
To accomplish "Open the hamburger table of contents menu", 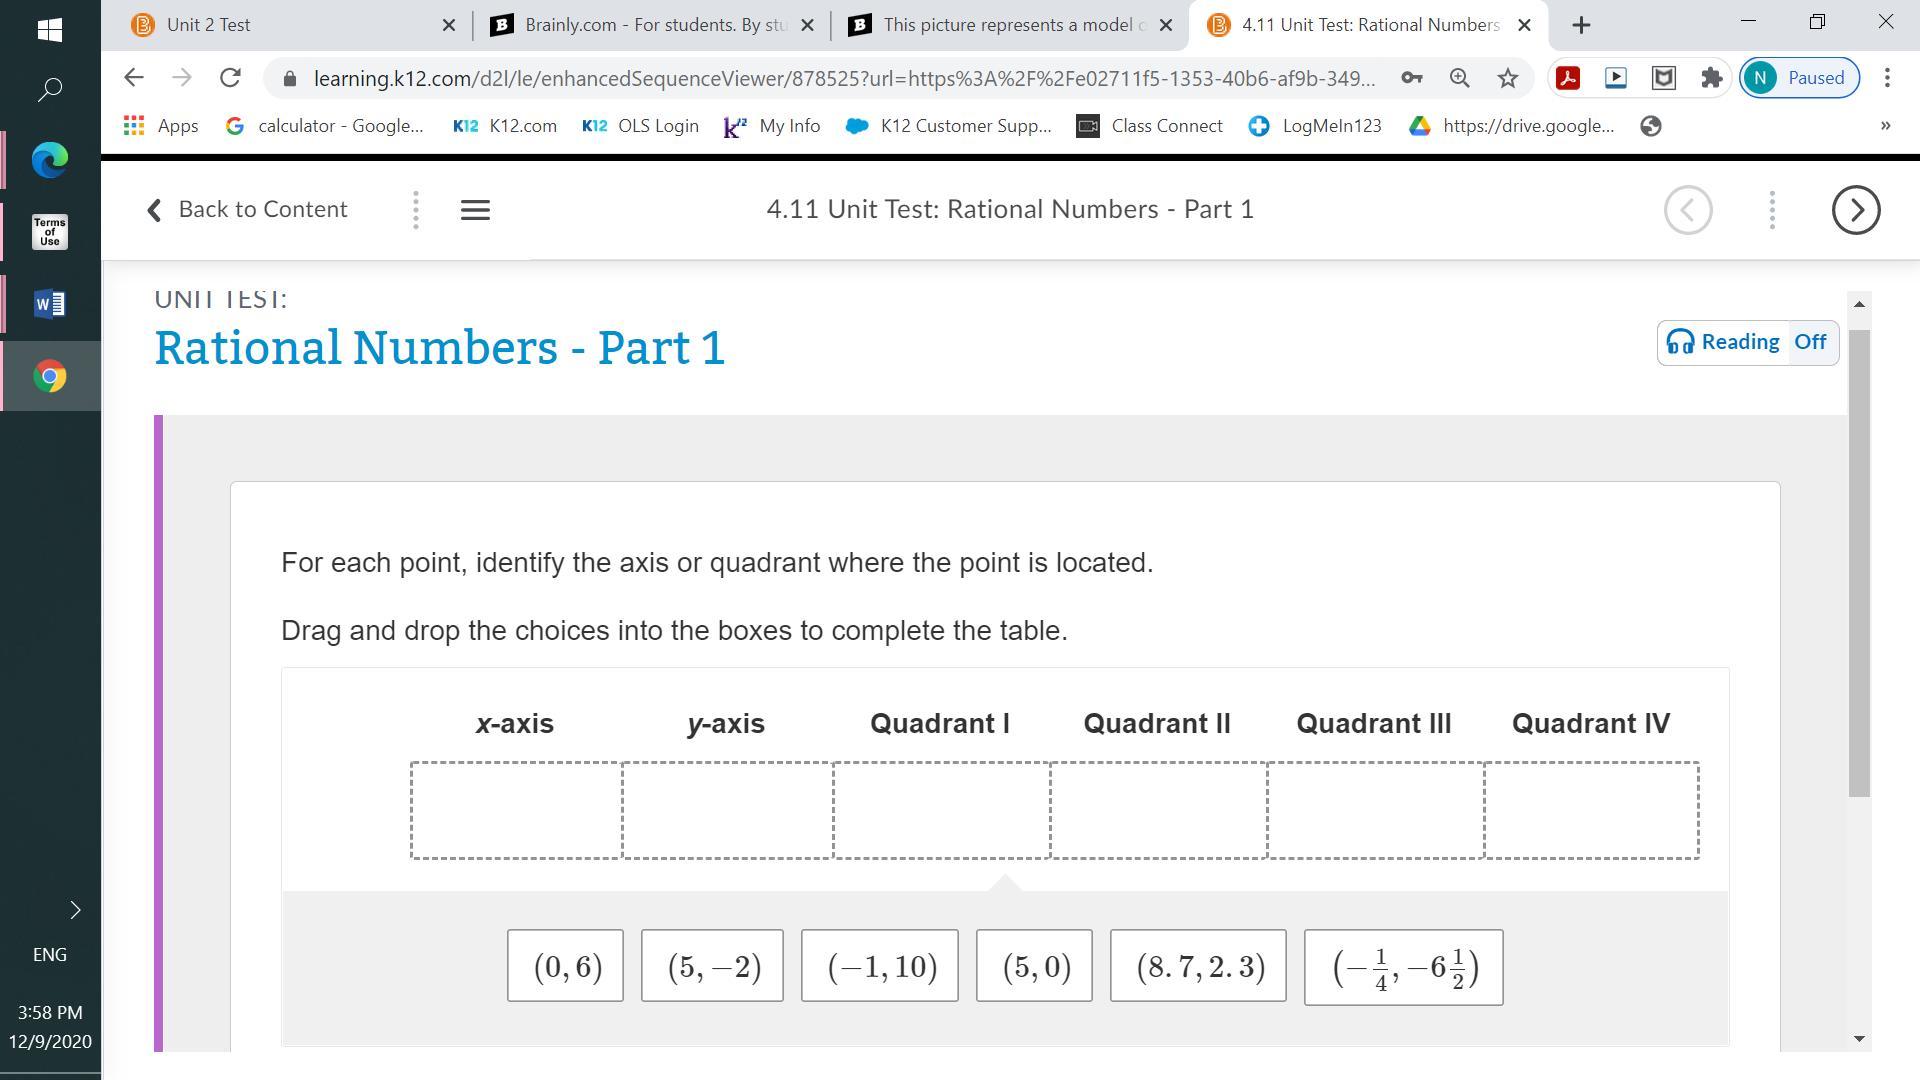I will [x=475, y=210].
